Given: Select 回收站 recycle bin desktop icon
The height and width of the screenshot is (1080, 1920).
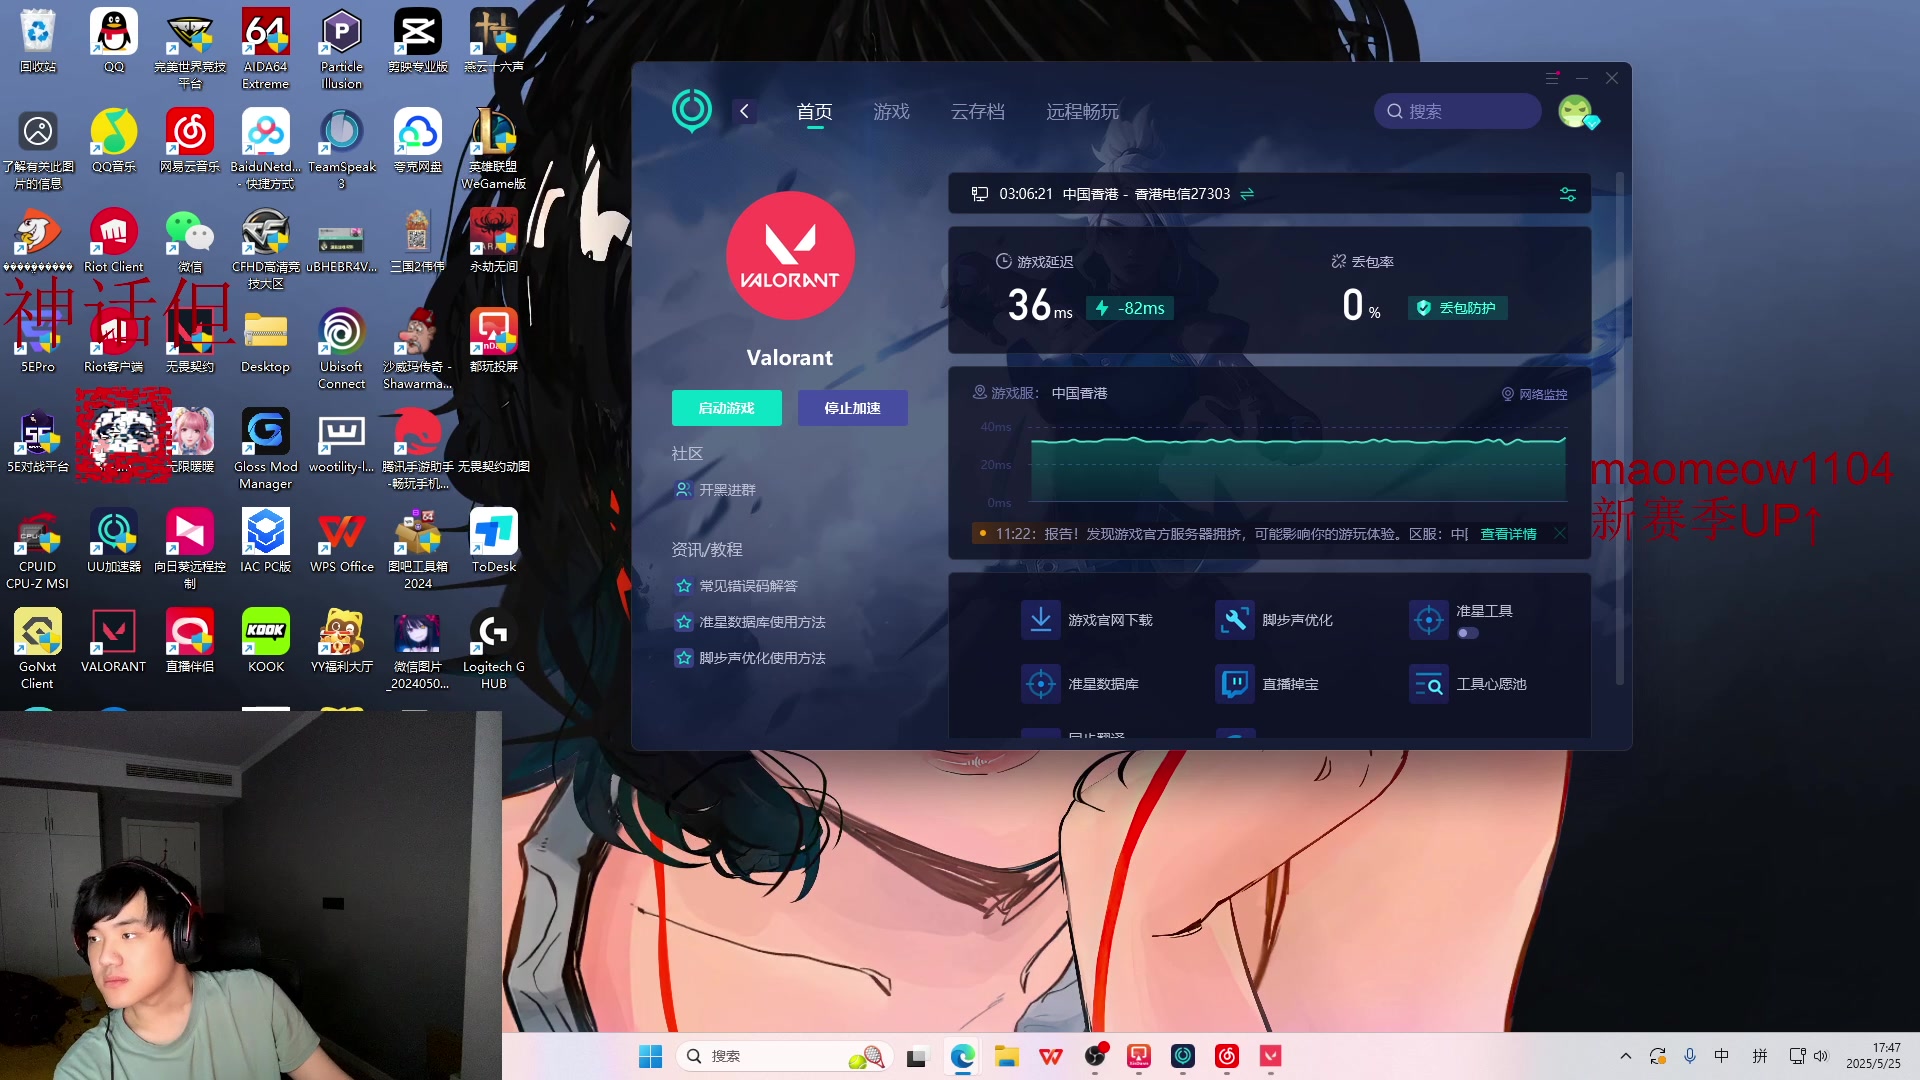Looking at the screenshot, I should click(38, 42).
